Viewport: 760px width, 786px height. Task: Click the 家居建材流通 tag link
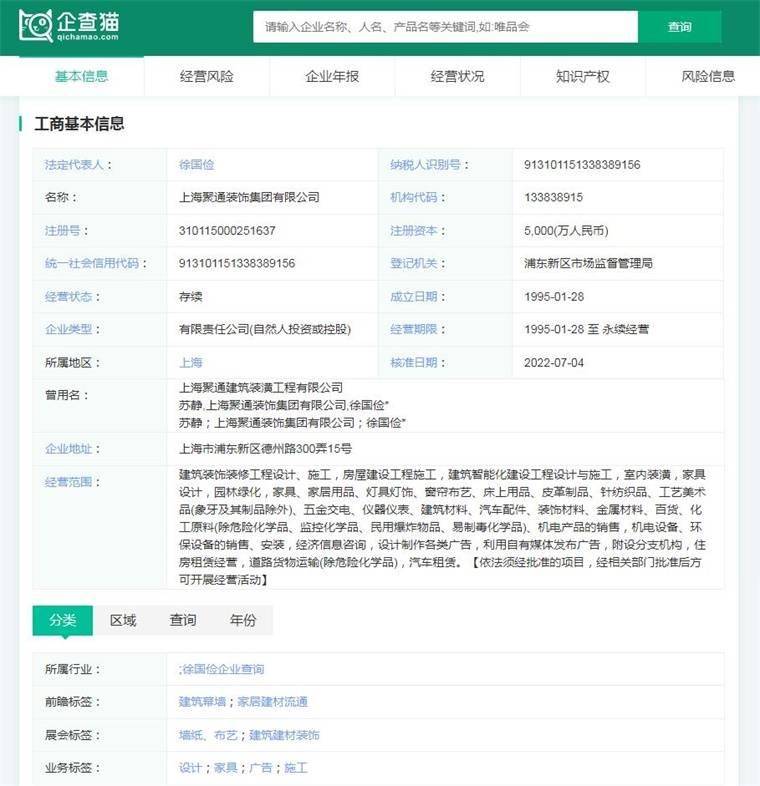tap(272, 702)
